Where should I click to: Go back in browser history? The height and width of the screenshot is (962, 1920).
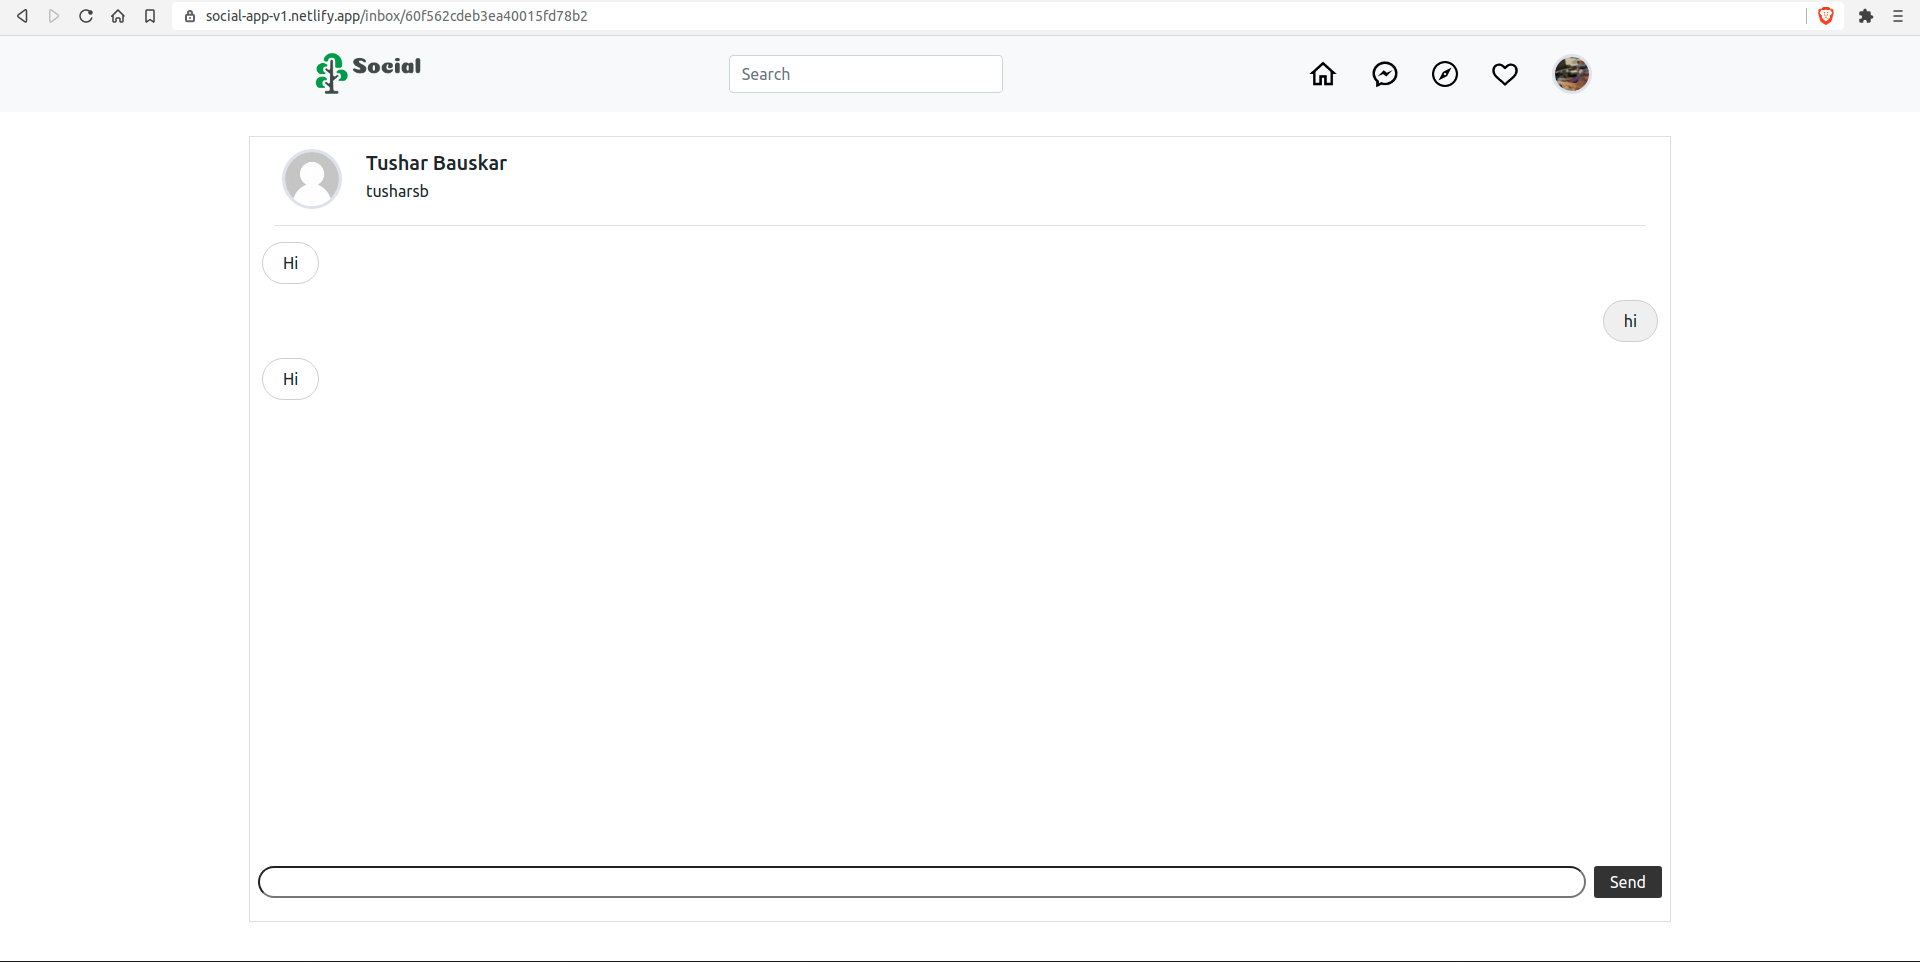pyautogui.click(x=22, y=16)
